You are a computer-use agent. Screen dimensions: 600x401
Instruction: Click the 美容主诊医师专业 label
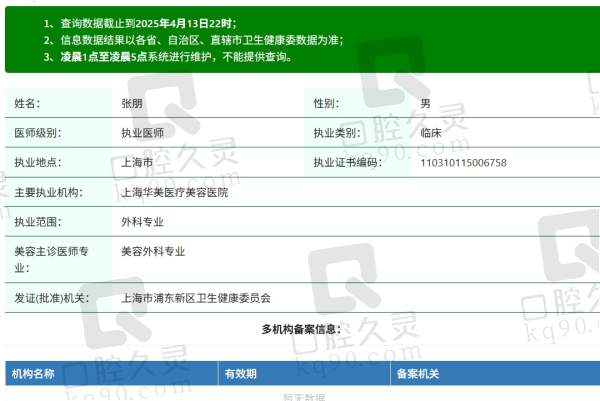51,259
